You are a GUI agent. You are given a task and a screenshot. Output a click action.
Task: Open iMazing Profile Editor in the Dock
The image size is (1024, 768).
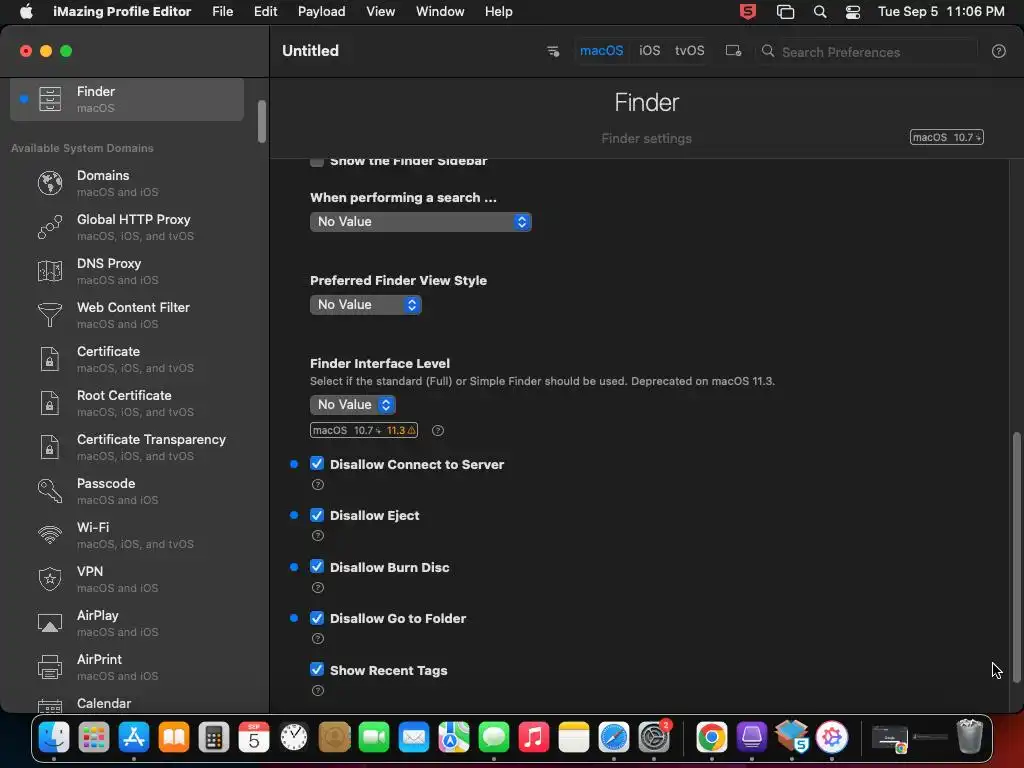pyautogui.click(x=831, y=737)
